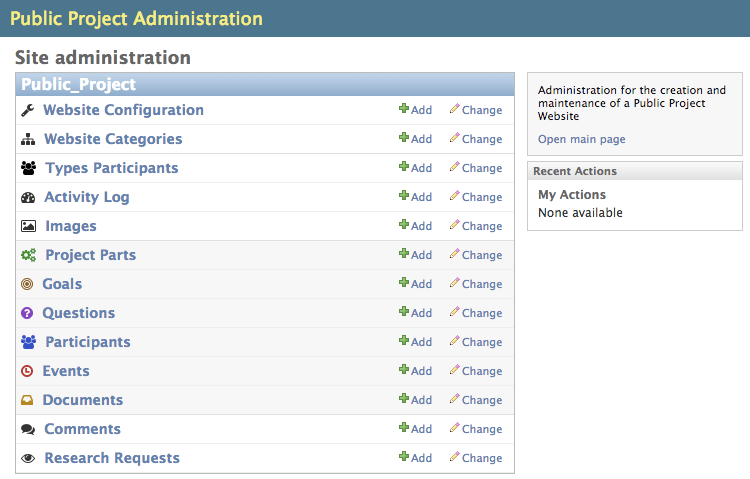Click the purple question mark icon

[27, 313]
